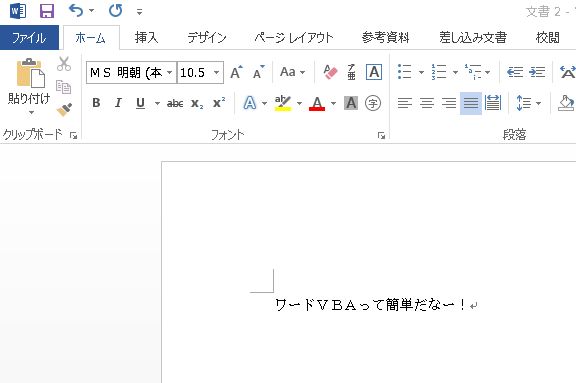Click the Cut scissors icon
The image size is (576, 383).
click(x=64, y=64)
